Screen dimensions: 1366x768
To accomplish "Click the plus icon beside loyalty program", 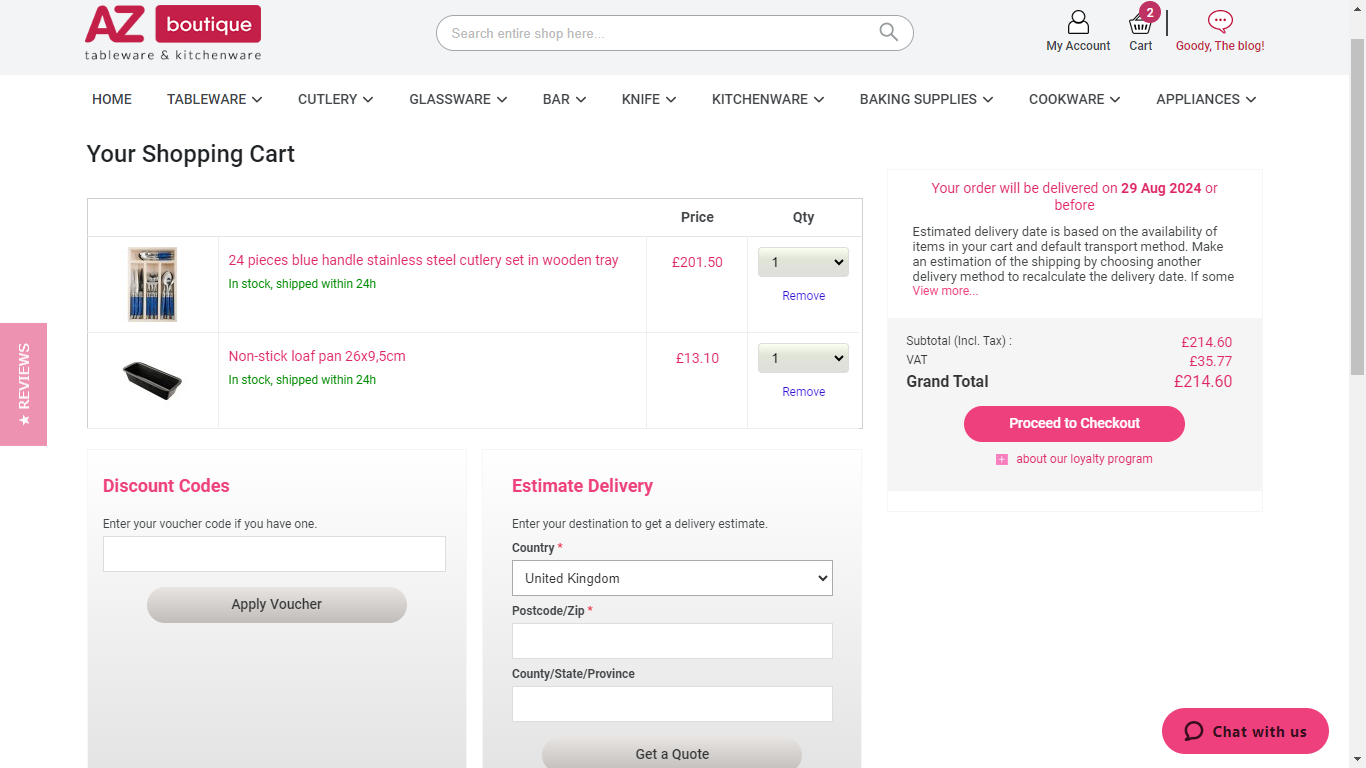I will tap(1002, 460).
